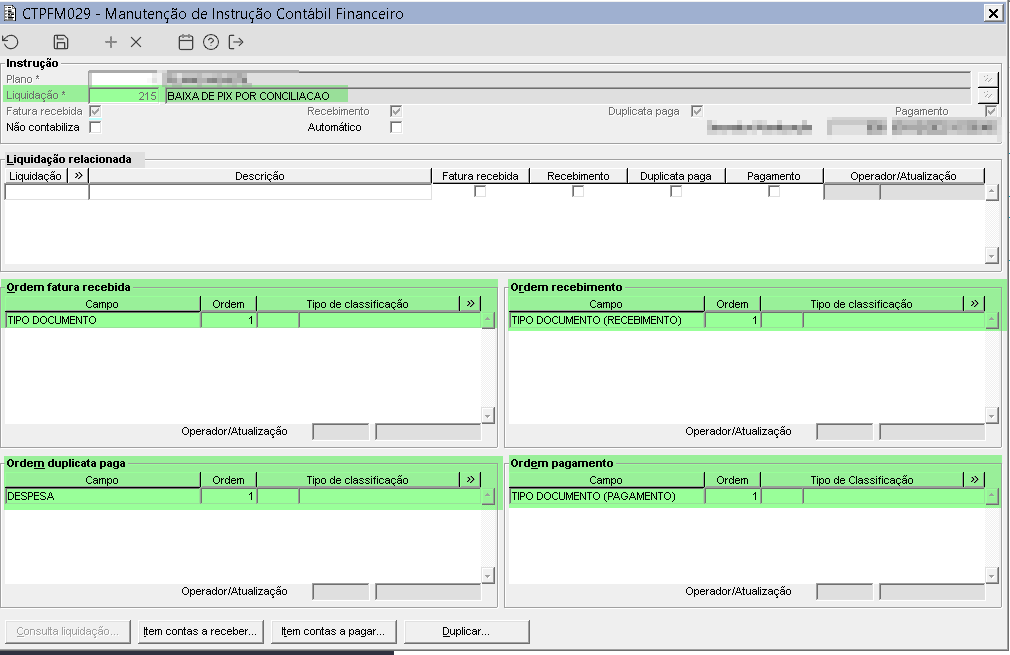The height and width of the screenshot is (655, 1010).
Task: Click » button in Ordem recebimento header
Action: (974, 303)
